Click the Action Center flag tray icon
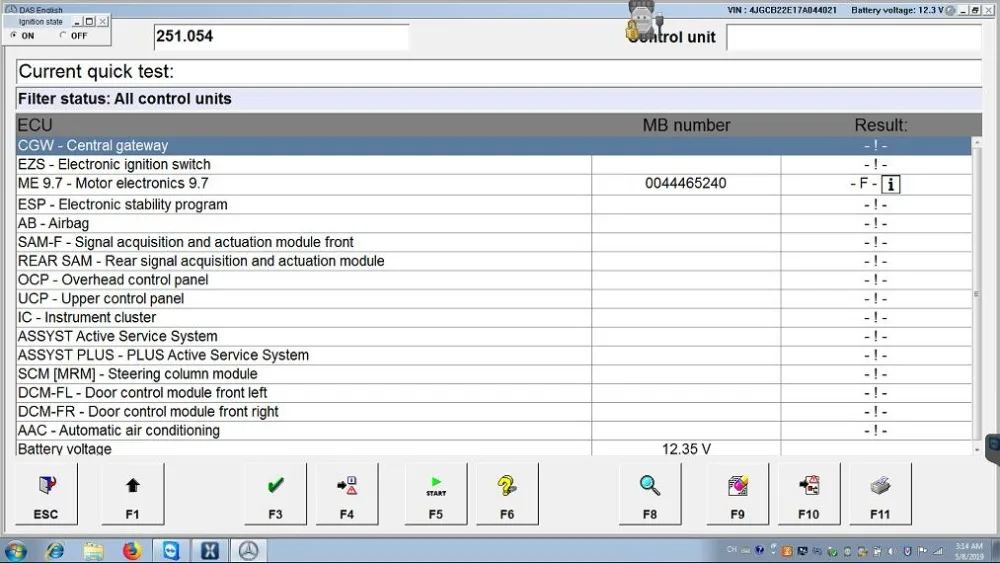1000x563 pixels. click(922, 551)
